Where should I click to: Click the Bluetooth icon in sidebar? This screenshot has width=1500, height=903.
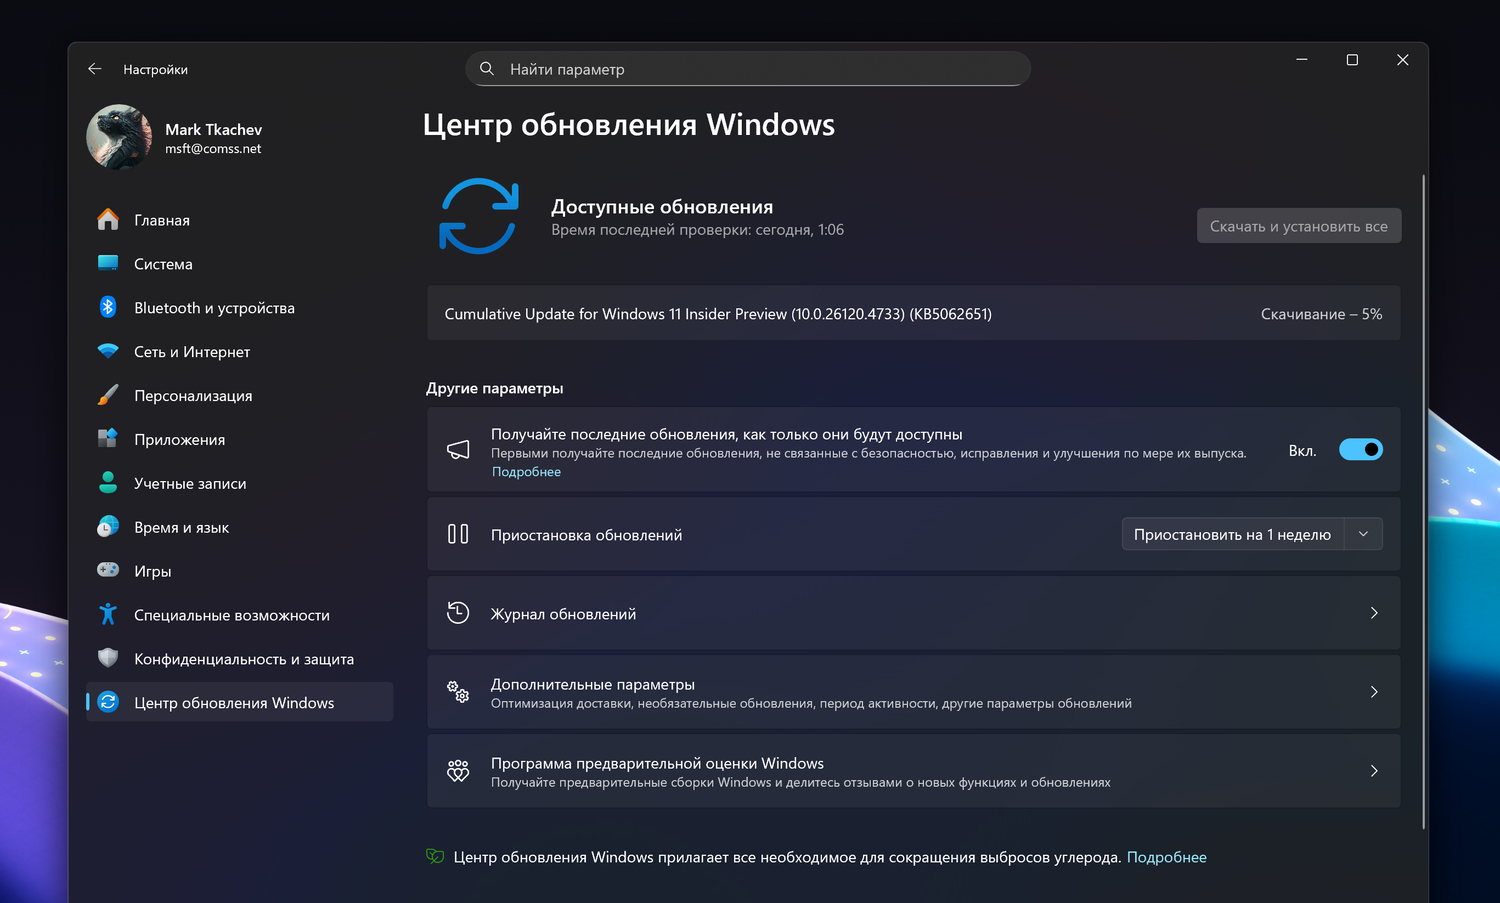tap(108, 308)
